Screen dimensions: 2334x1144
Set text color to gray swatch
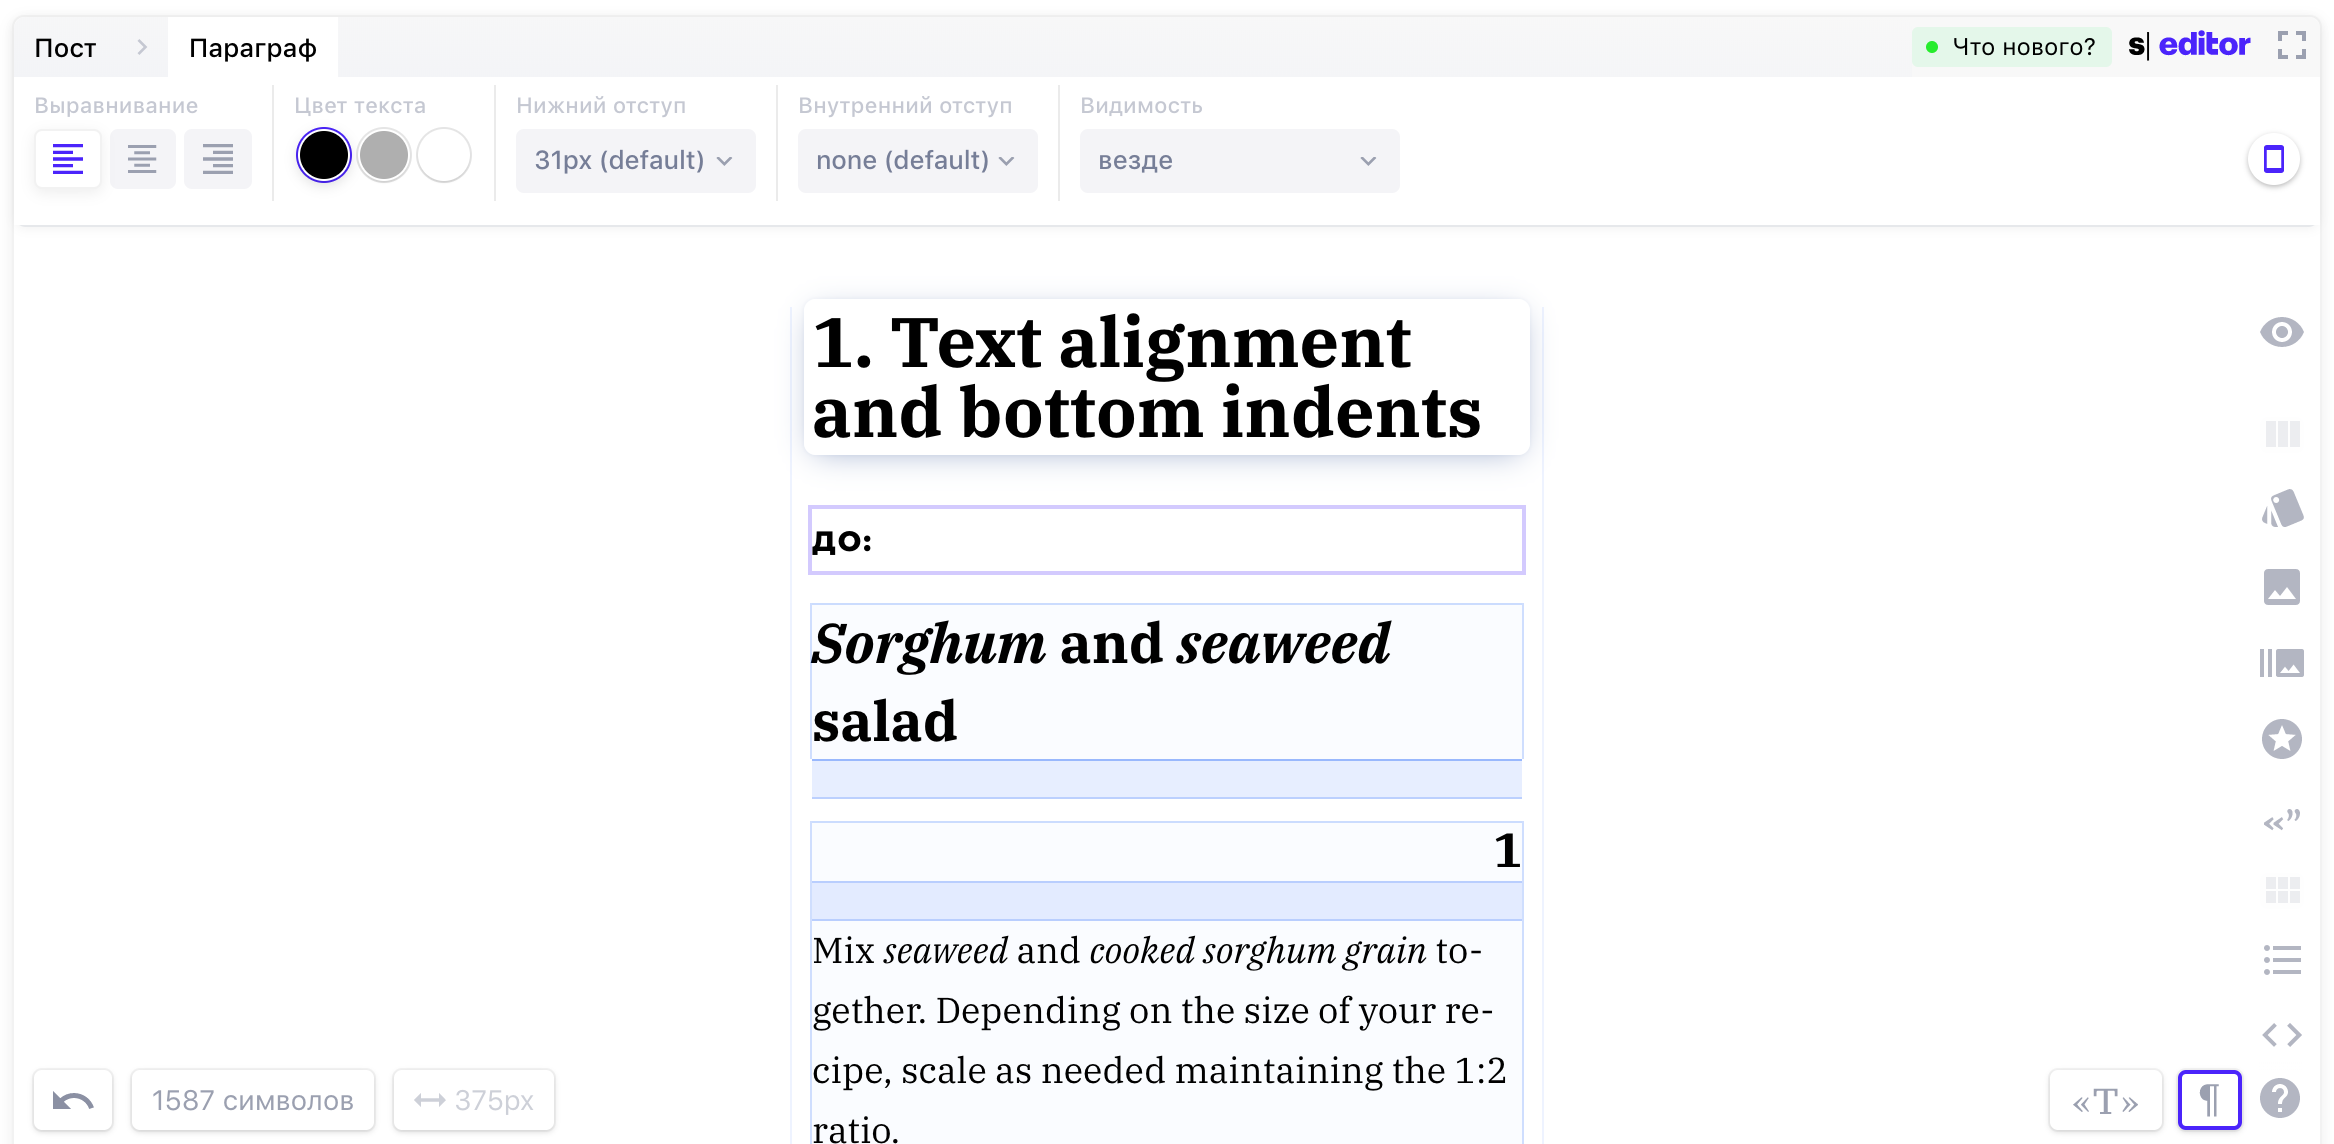[x=383, y=156]
